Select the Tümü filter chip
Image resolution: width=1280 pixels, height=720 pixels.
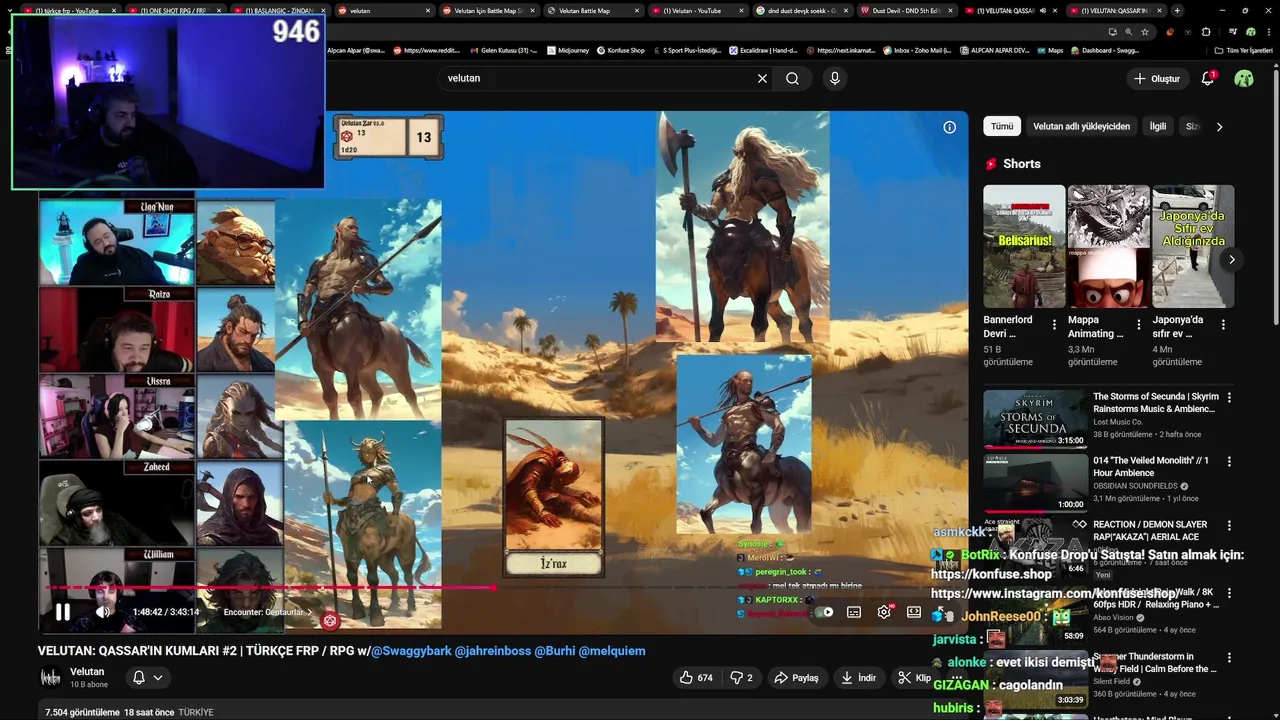(1002, 127)
